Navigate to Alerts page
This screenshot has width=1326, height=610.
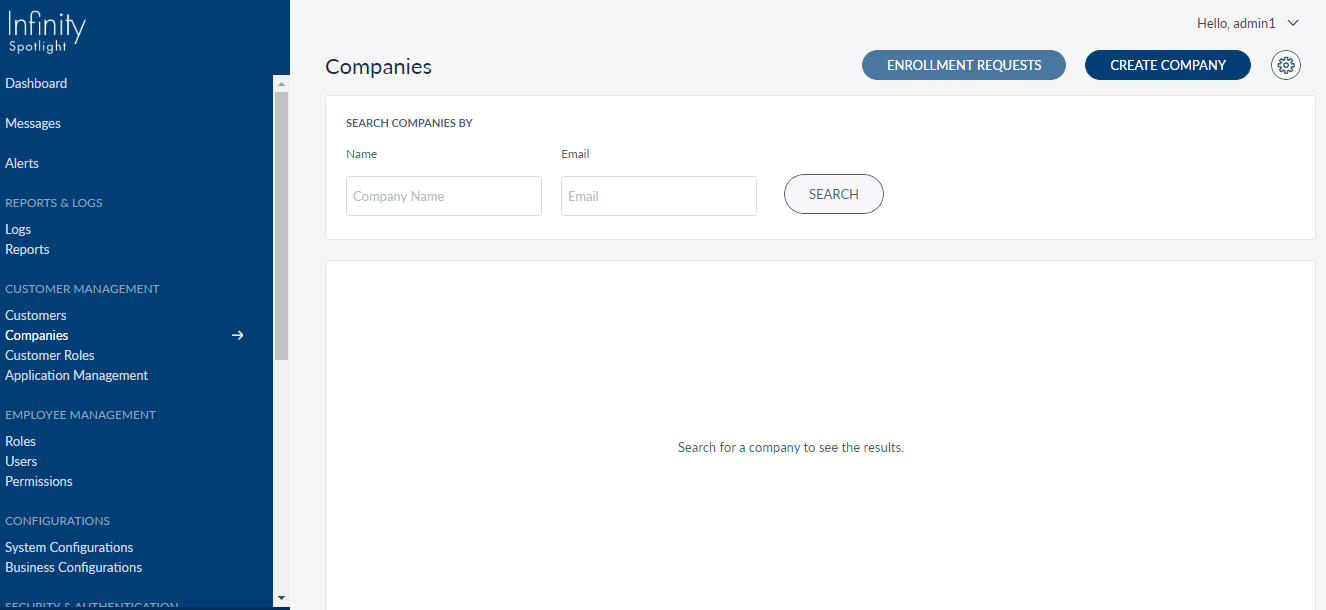[22, 164]
